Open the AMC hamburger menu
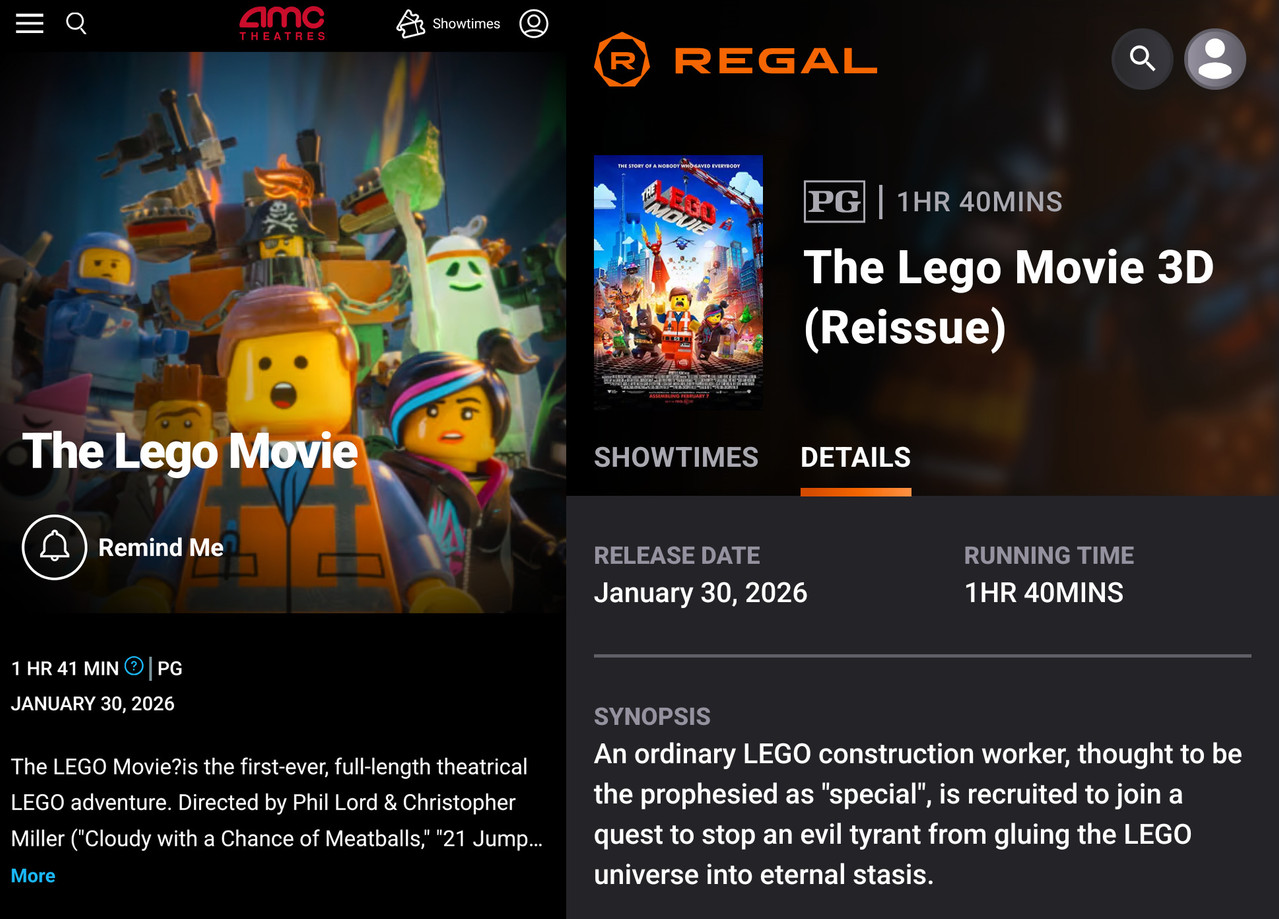Image resolution: width=1279 pixels, height=919 pixels. click(x=30, y=23)
